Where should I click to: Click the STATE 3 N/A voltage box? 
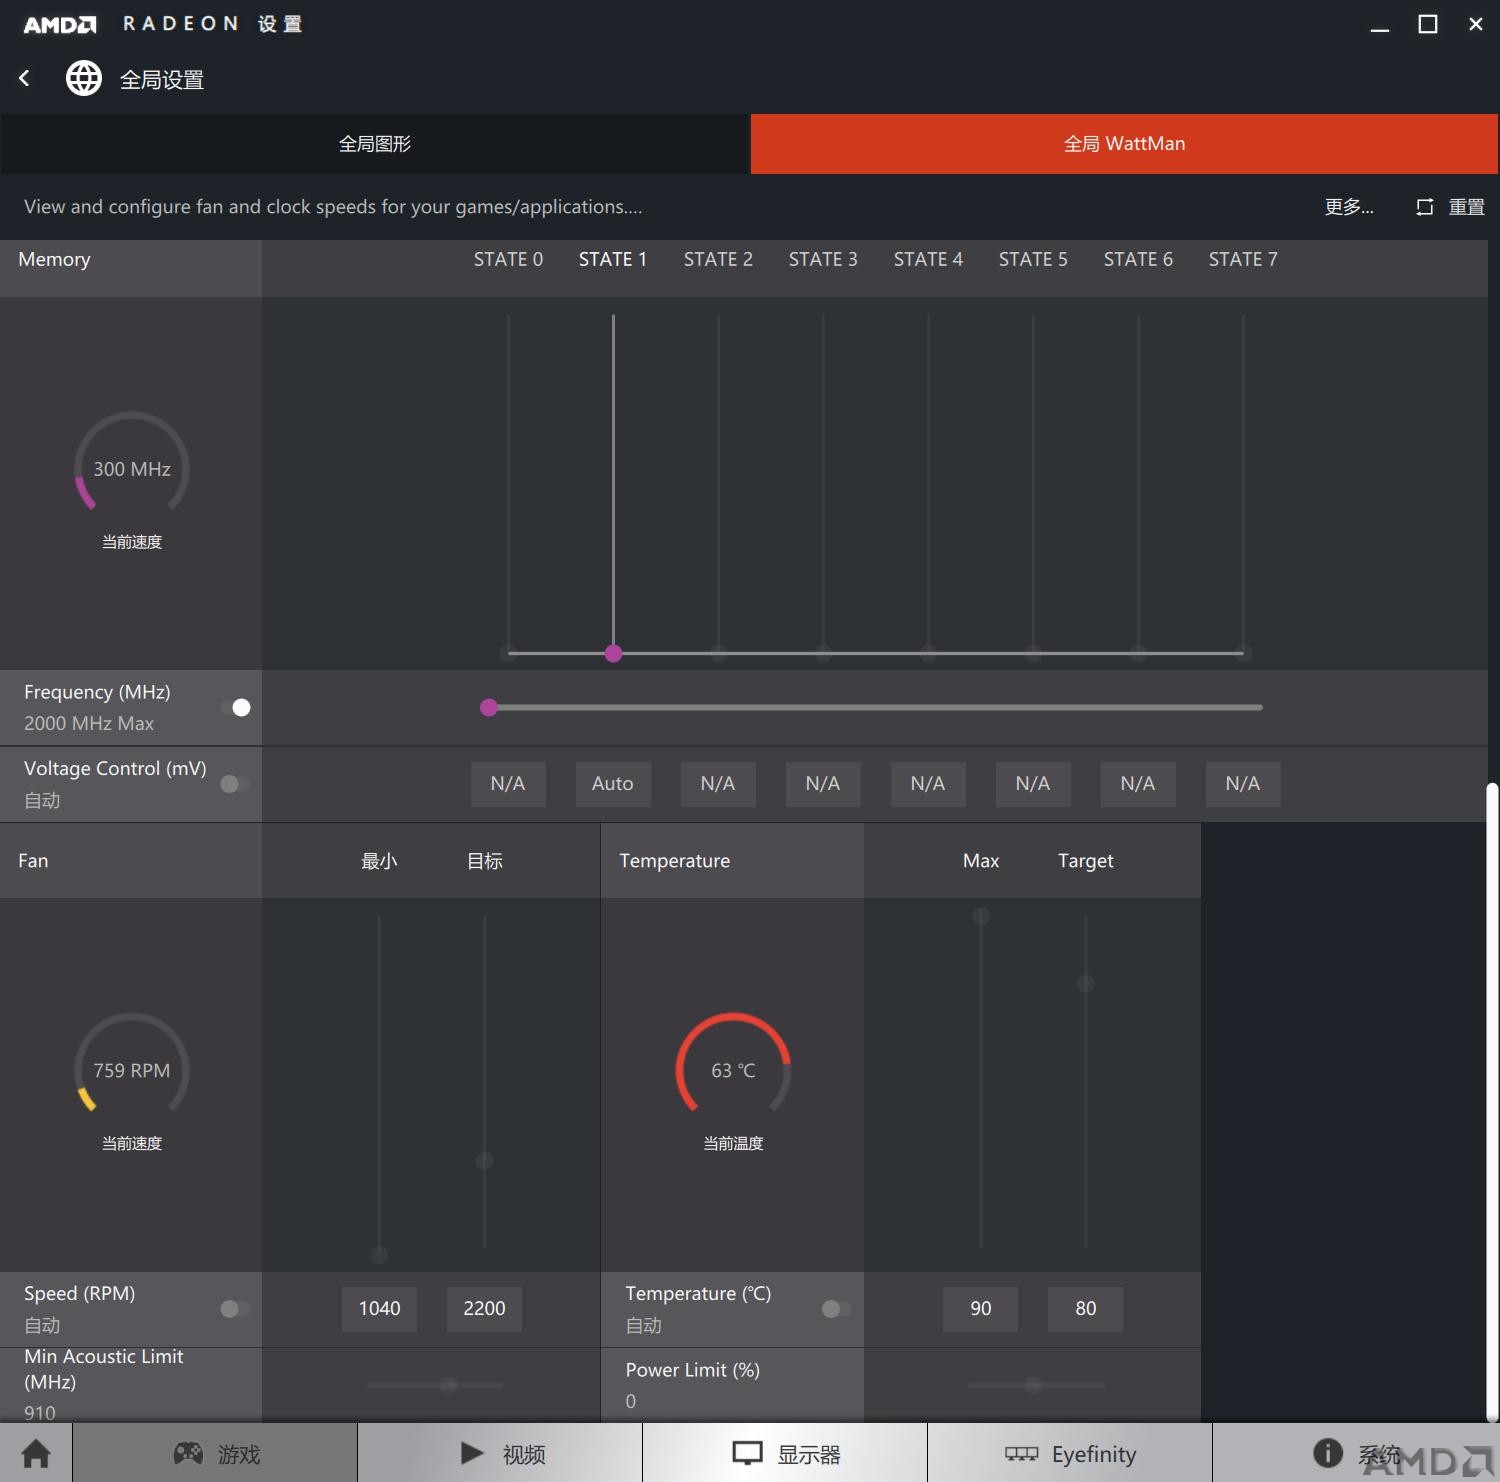pos(823,784)
